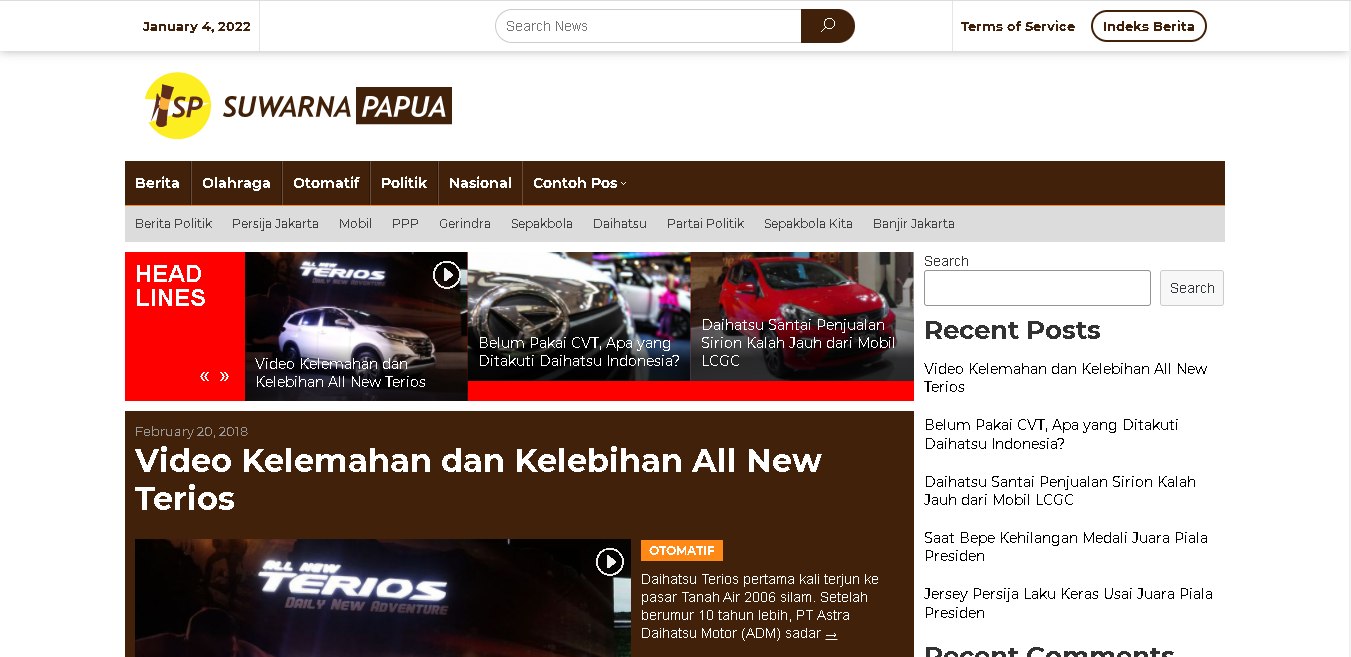Select the Mobil topic link
The height and width of the screenshot is (657, 1351).
pos(355,224)
